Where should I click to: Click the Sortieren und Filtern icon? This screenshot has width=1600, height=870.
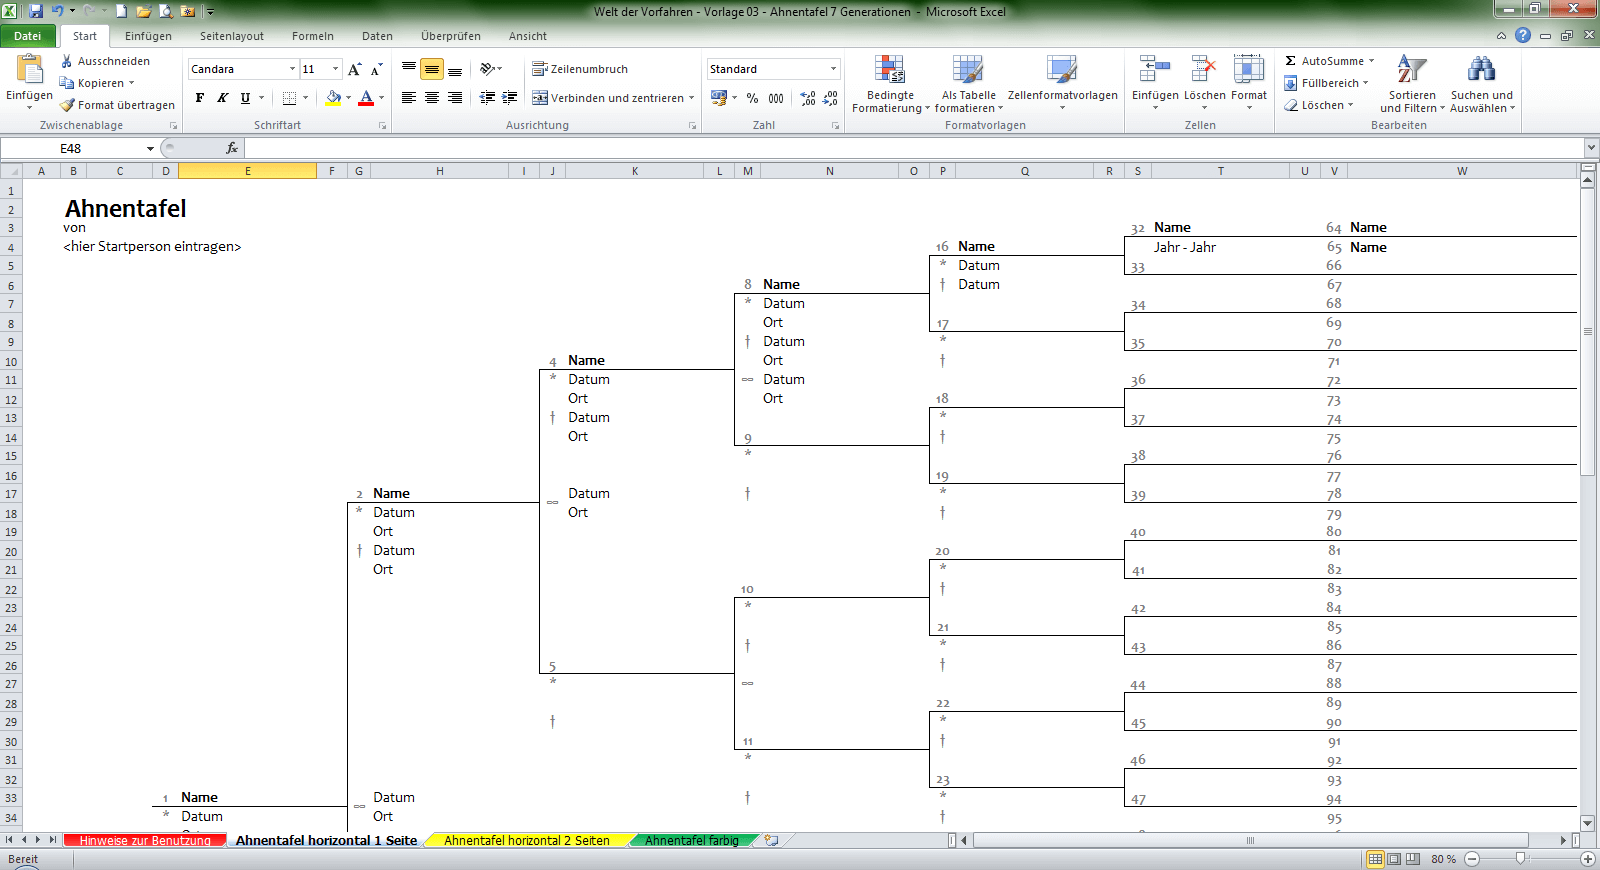[1411, 84]
